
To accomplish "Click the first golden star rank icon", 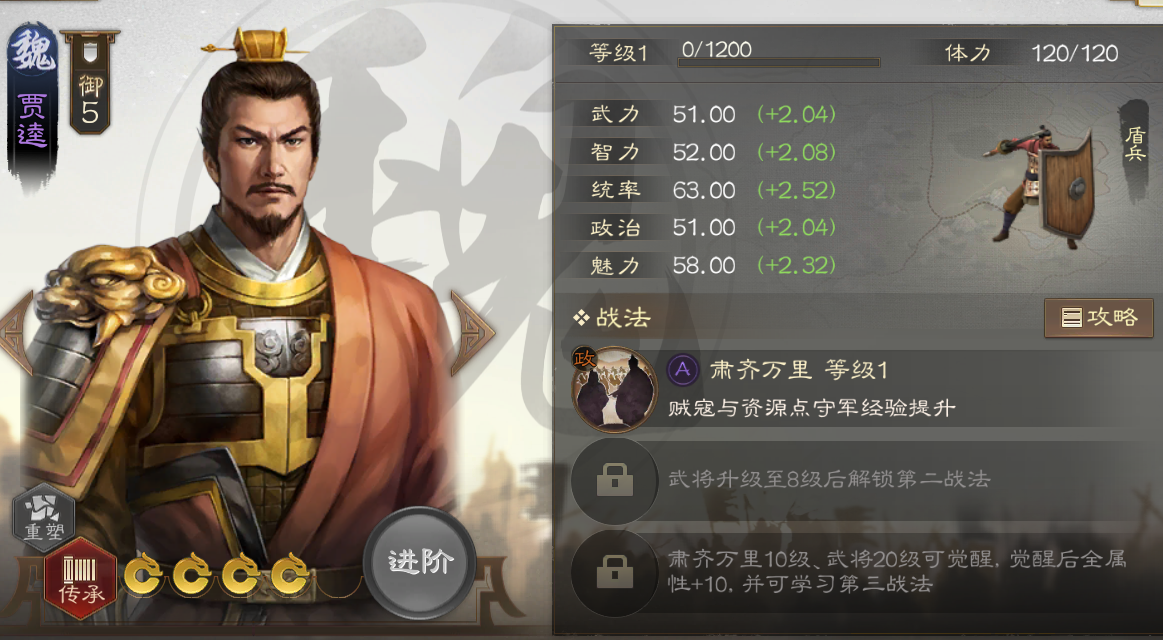I will click(142, 575).
